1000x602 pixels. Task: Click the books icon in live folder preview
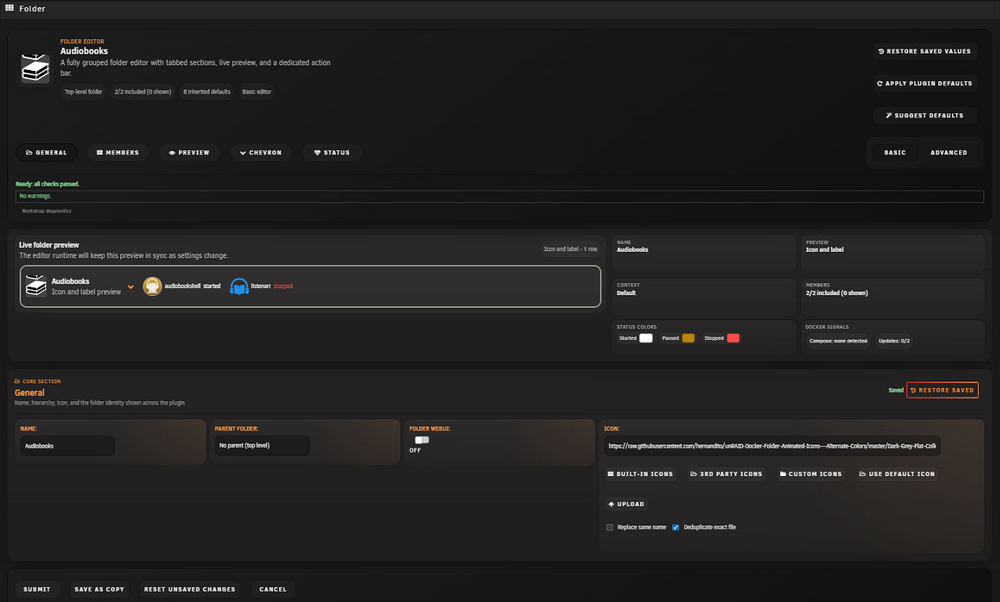pyautogui.click(x=36, y=286)
